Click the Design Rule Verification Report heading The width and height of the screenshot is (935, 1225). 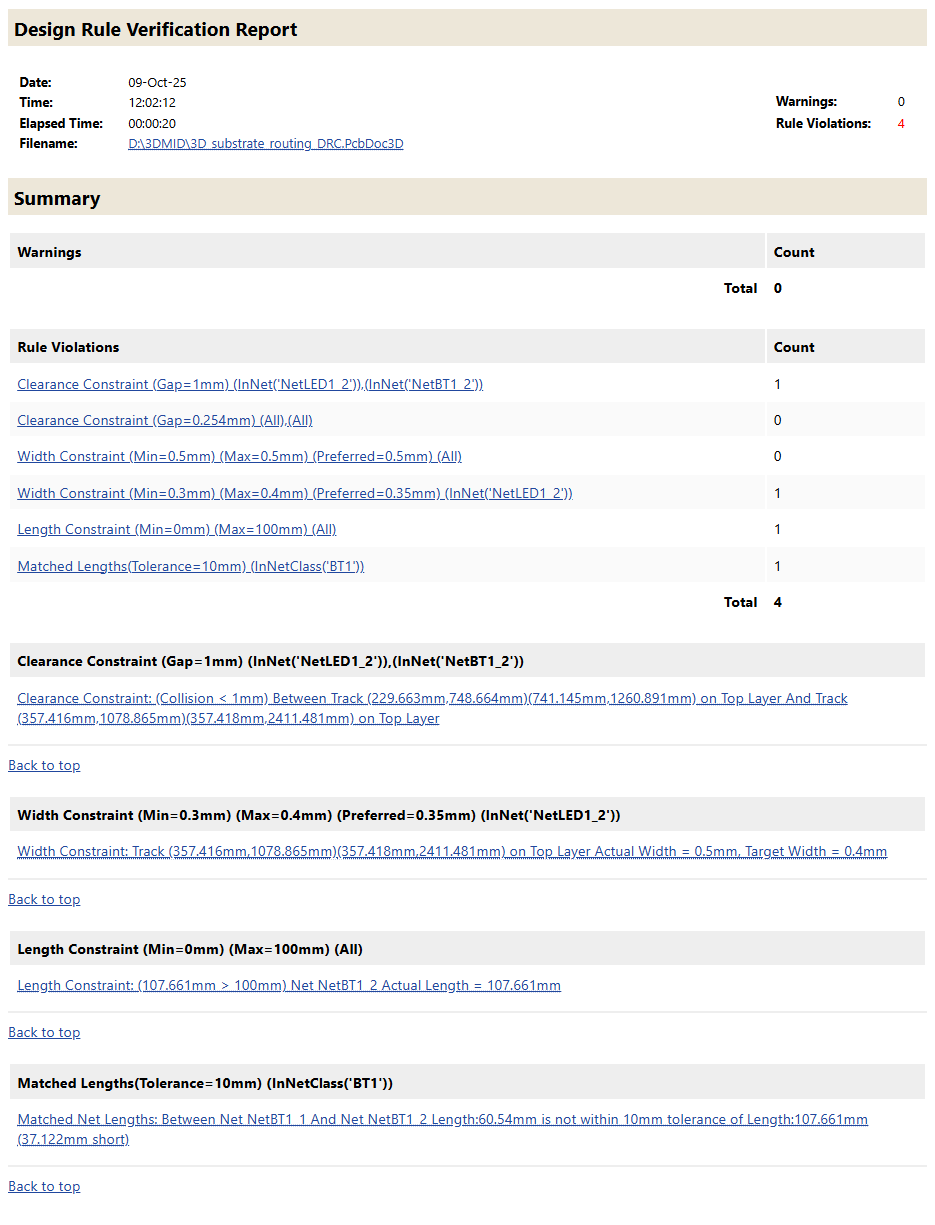(x=155, y=30)
